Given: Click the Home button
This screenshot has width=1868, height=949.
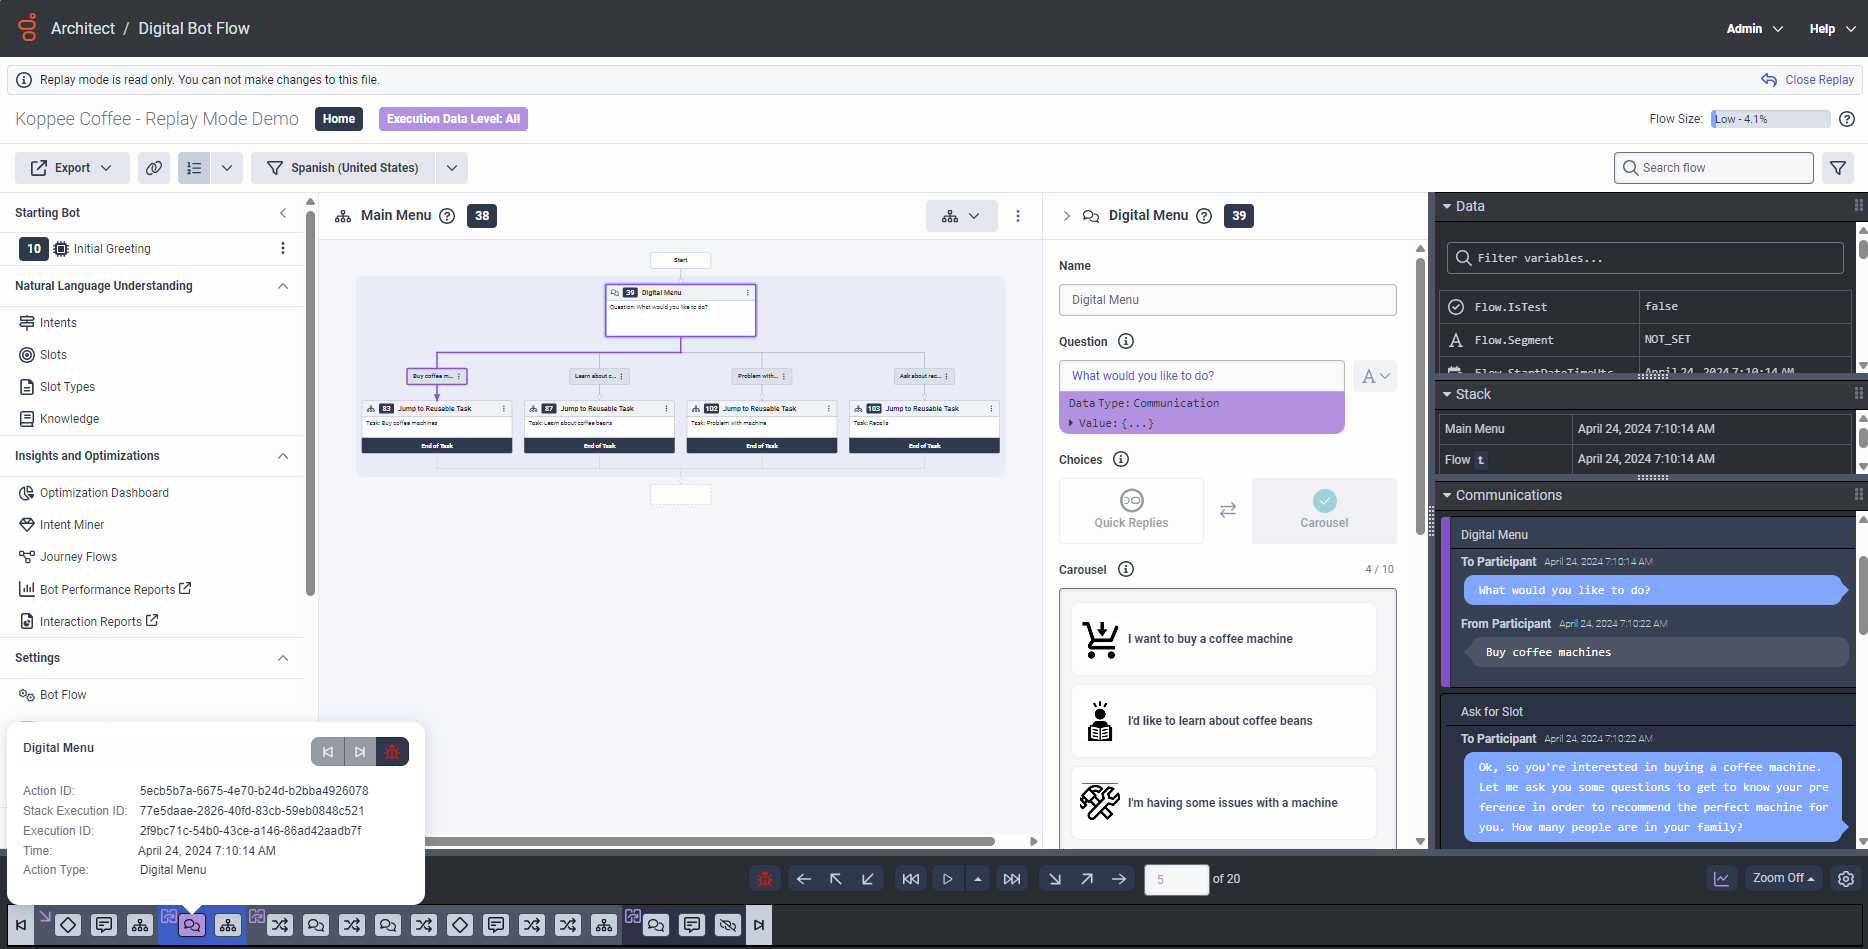Looking at the screenshot, I should (339, 119).
